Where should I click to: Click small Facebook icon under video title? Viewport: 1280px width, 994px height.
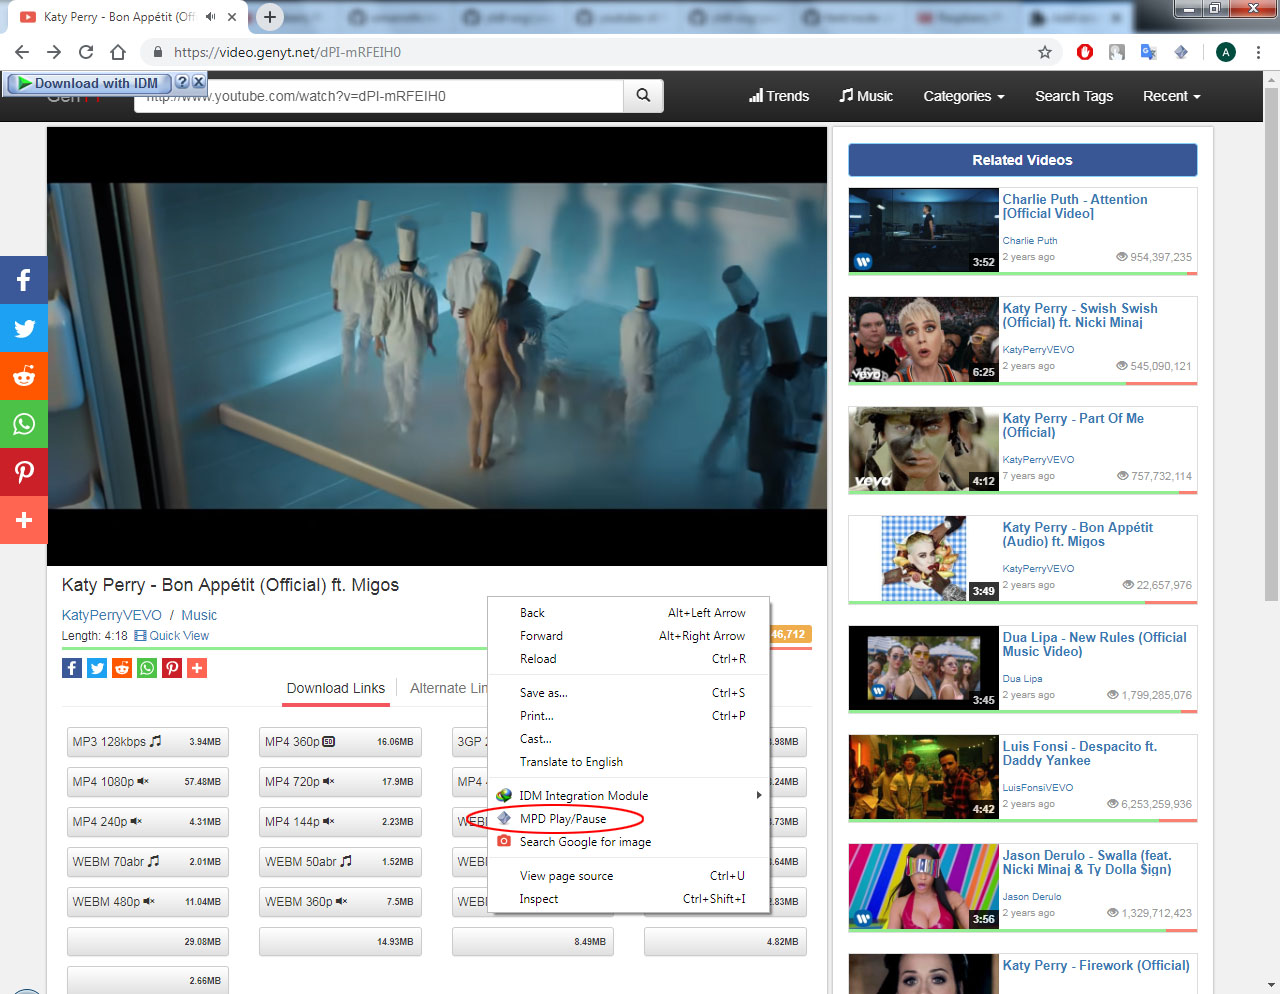(72, 668)
